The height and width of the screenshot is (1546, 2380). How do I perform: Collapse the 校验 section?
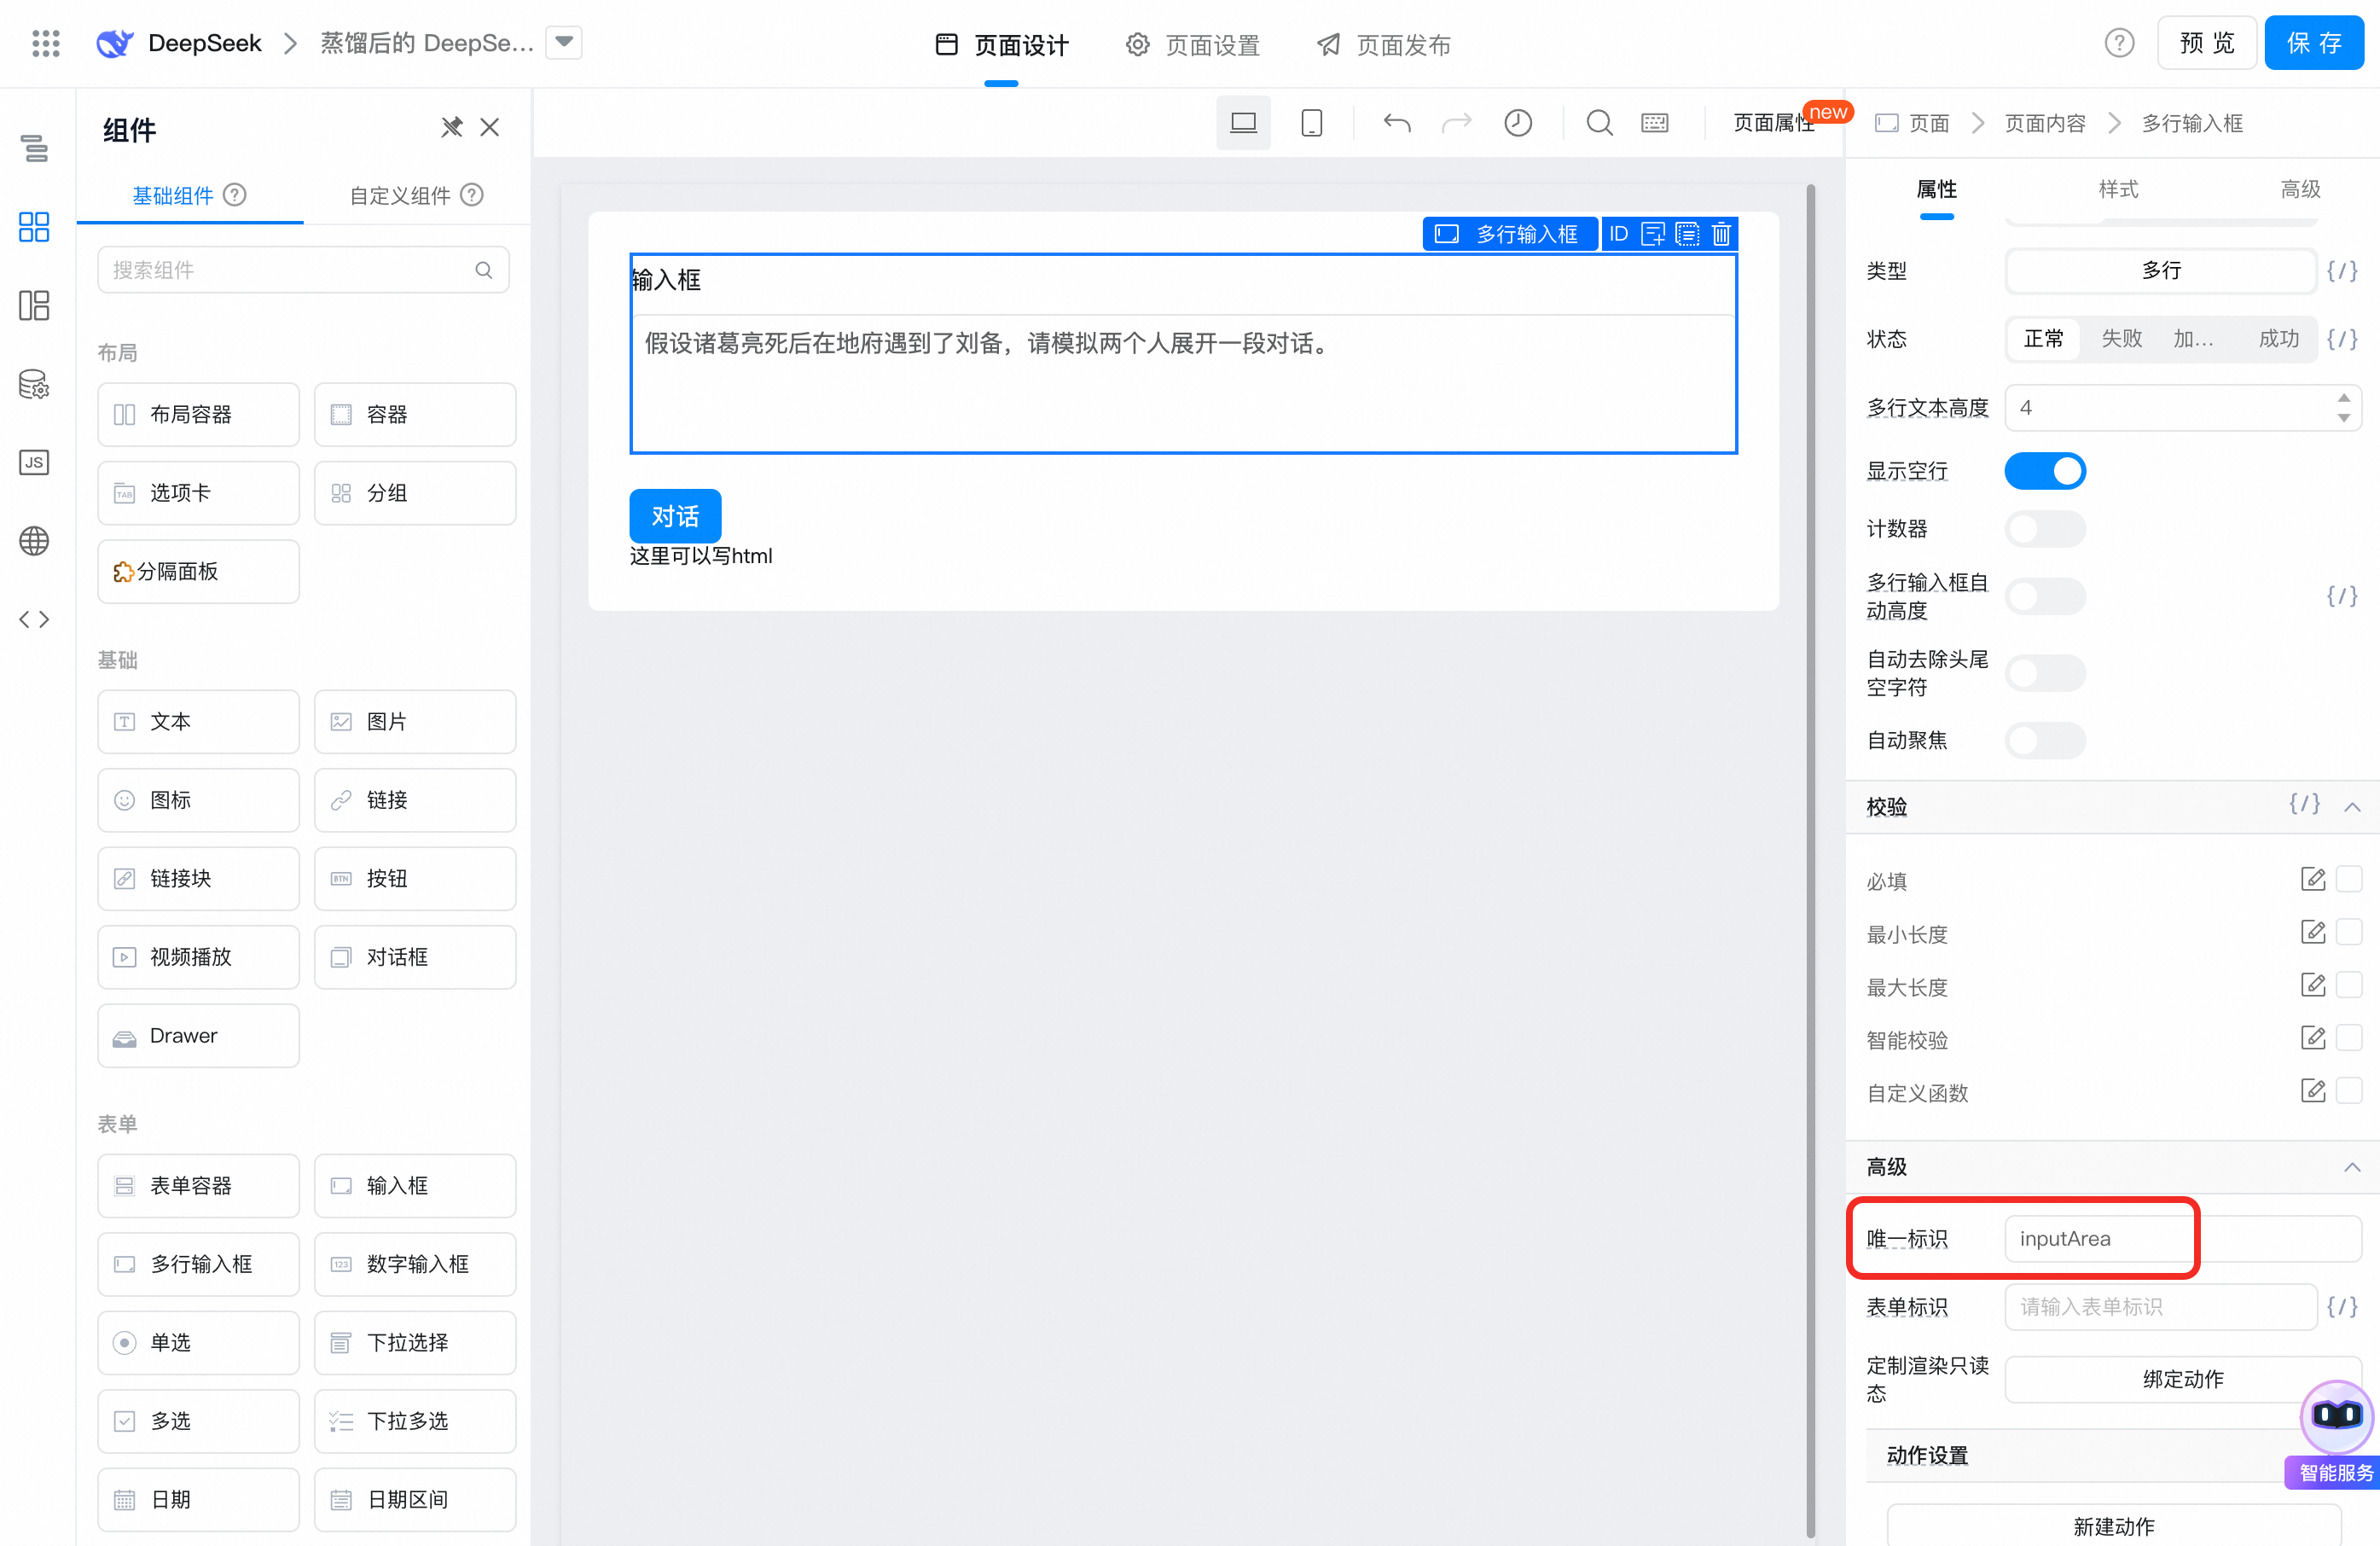(2352, 806)
